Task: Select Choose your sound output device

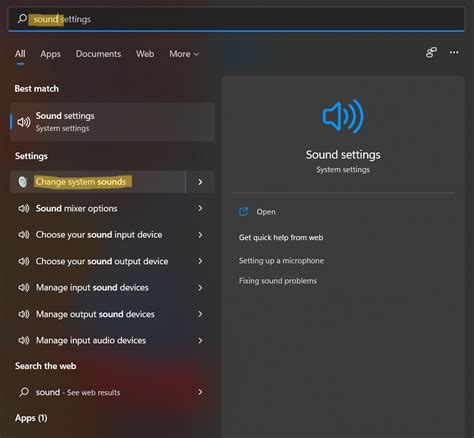Action: coord(102,261)
